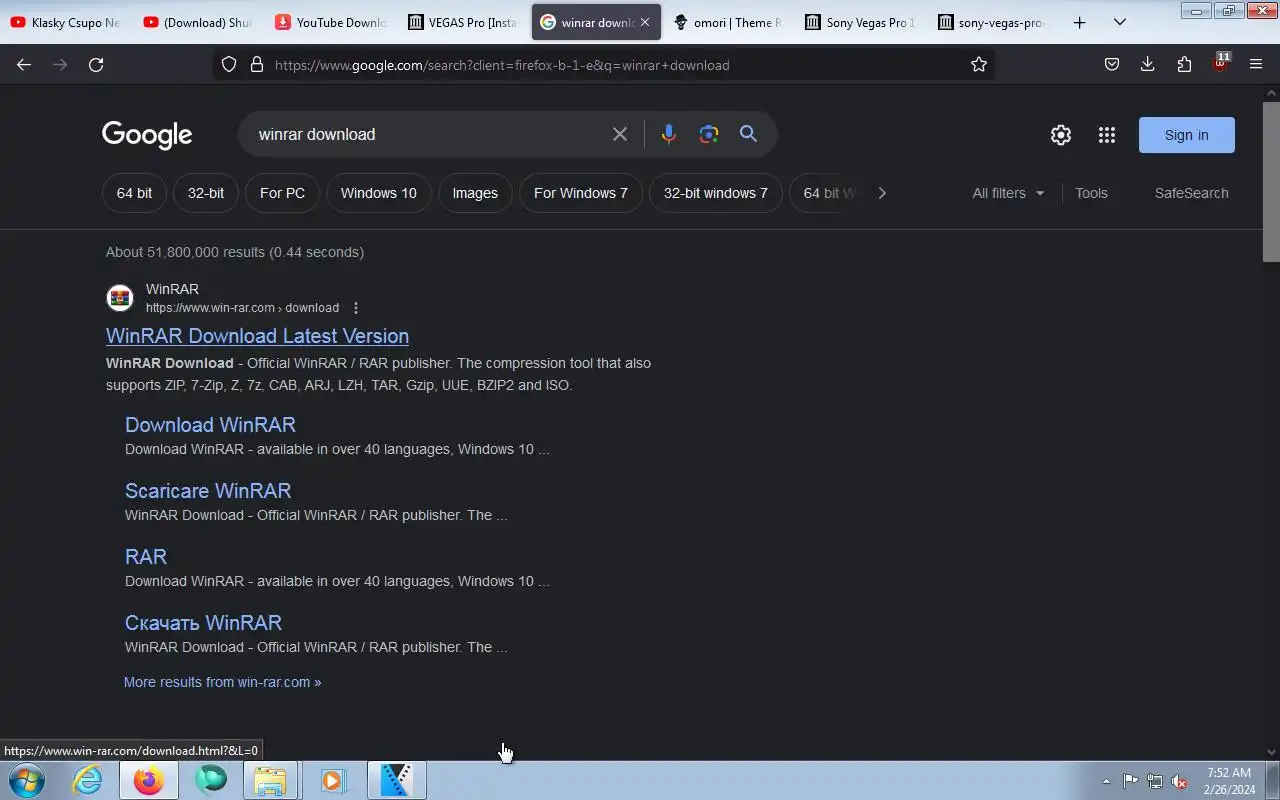
Task: Open Windows Media Player taskbar icon
Action: click(333, 780)
